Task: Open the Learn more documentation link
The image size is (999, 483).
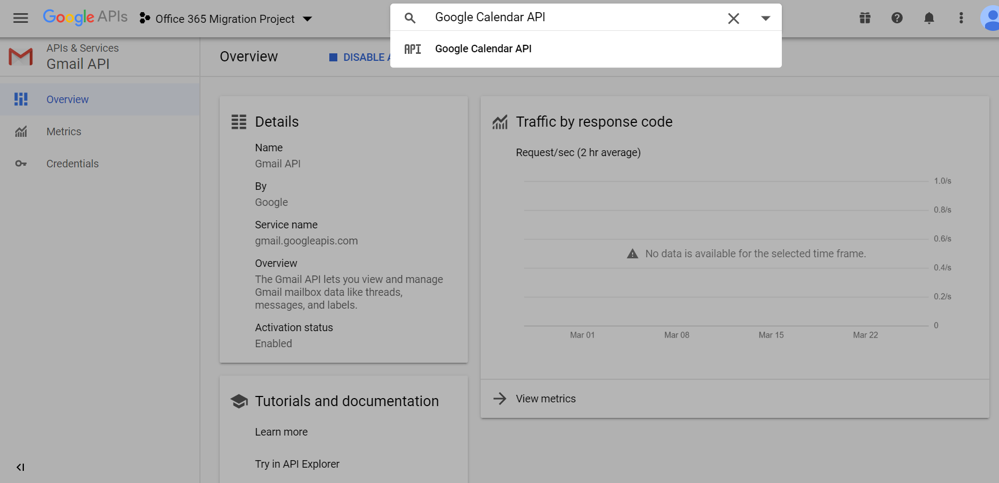Action: tap(281, 432)
